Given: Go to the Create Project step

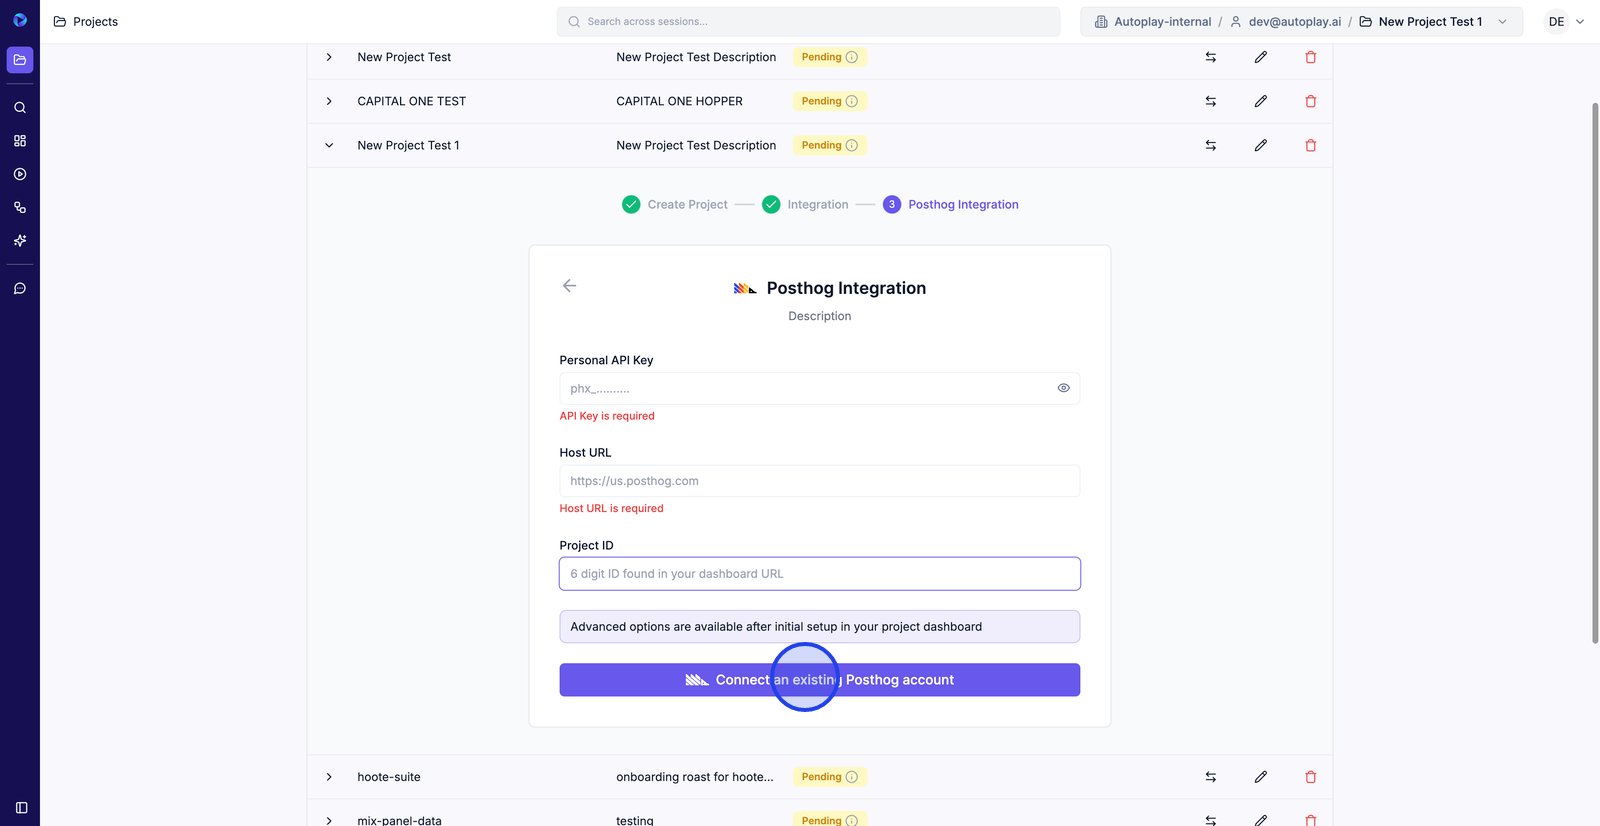Looking at the screenshot, I should tap(687, 205).
